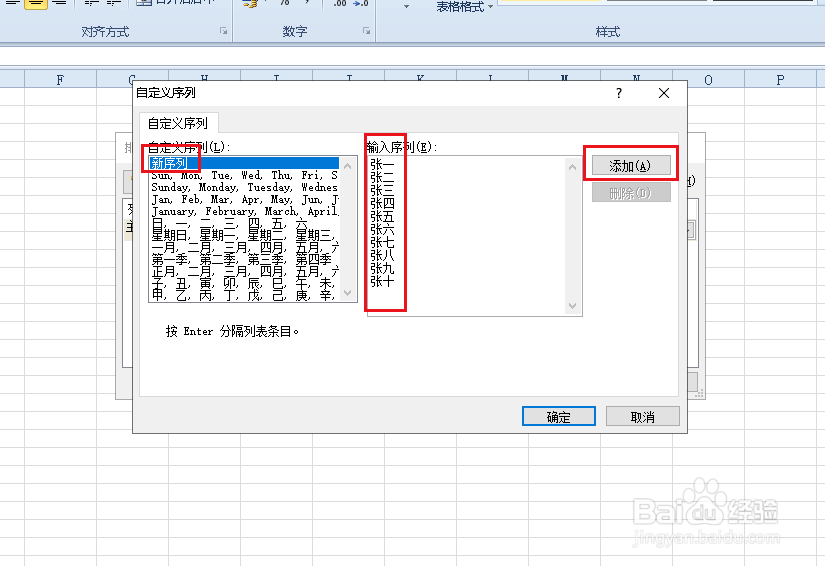
Task: Select the 日, 一, 二, 三 list entry
Action: 244,224
